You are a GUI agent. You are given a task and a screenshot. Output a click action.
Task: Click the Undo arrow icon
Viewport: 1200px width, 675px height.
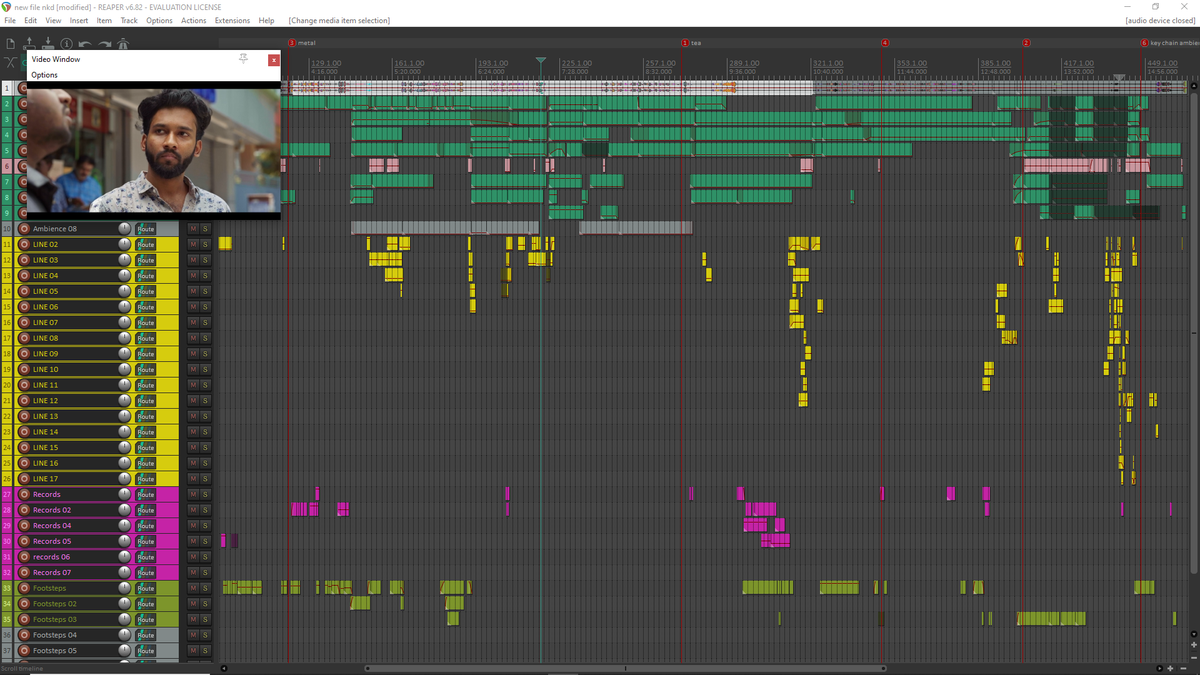coord(86,43)
